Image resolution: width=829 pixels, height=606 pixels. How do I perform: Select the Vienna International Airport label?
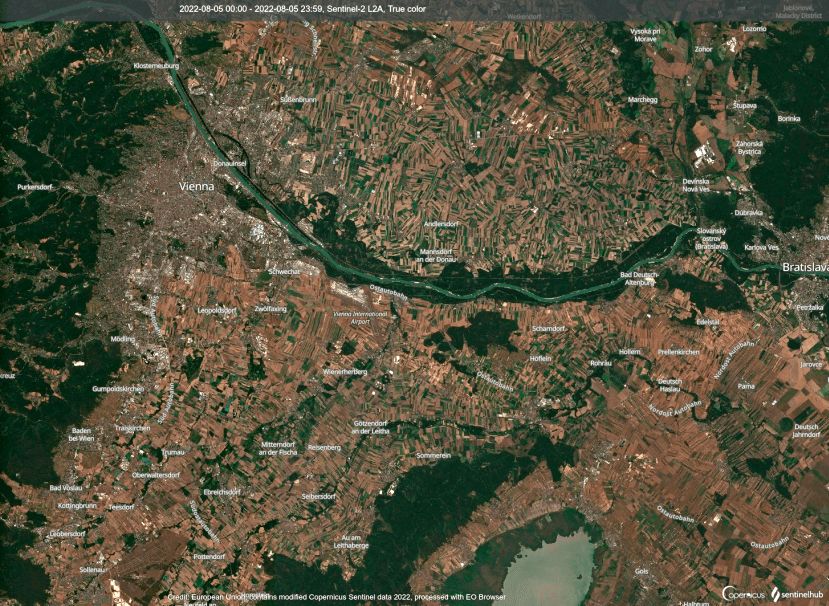pyautogui.click(x=357, y=317)
